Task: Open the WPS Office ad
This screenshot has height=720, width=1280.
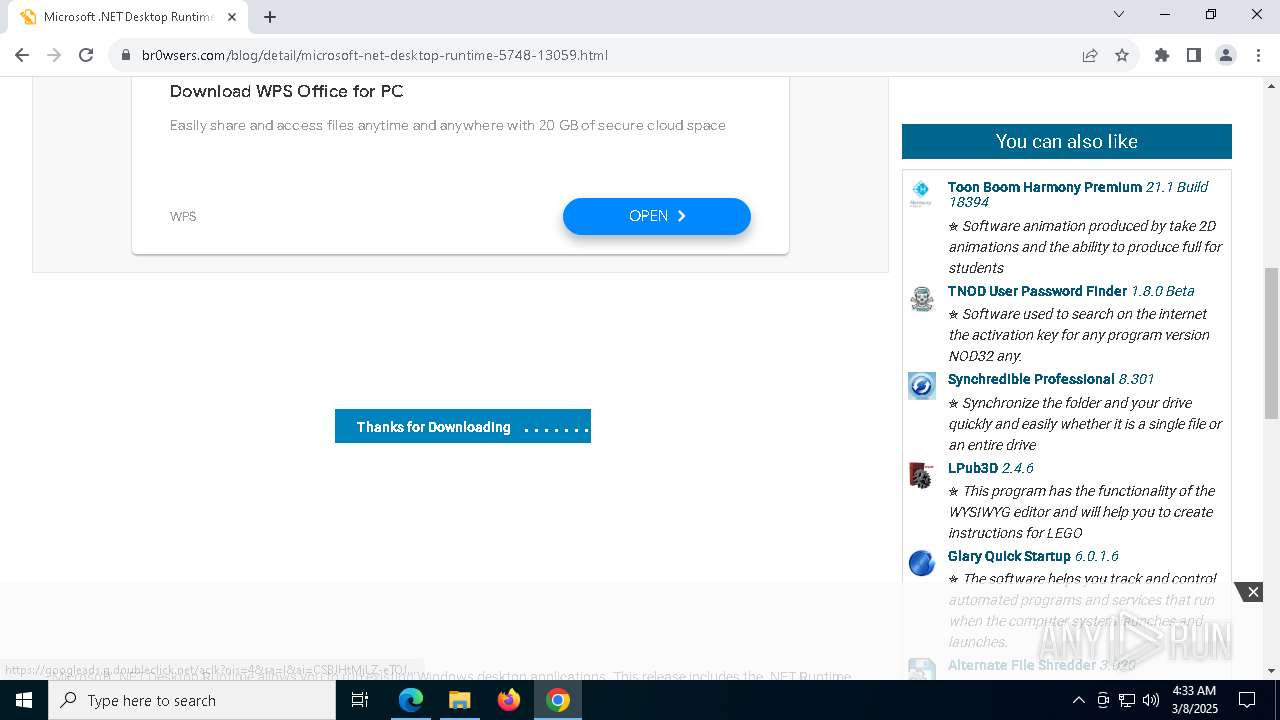Action: tap(657, 216)
